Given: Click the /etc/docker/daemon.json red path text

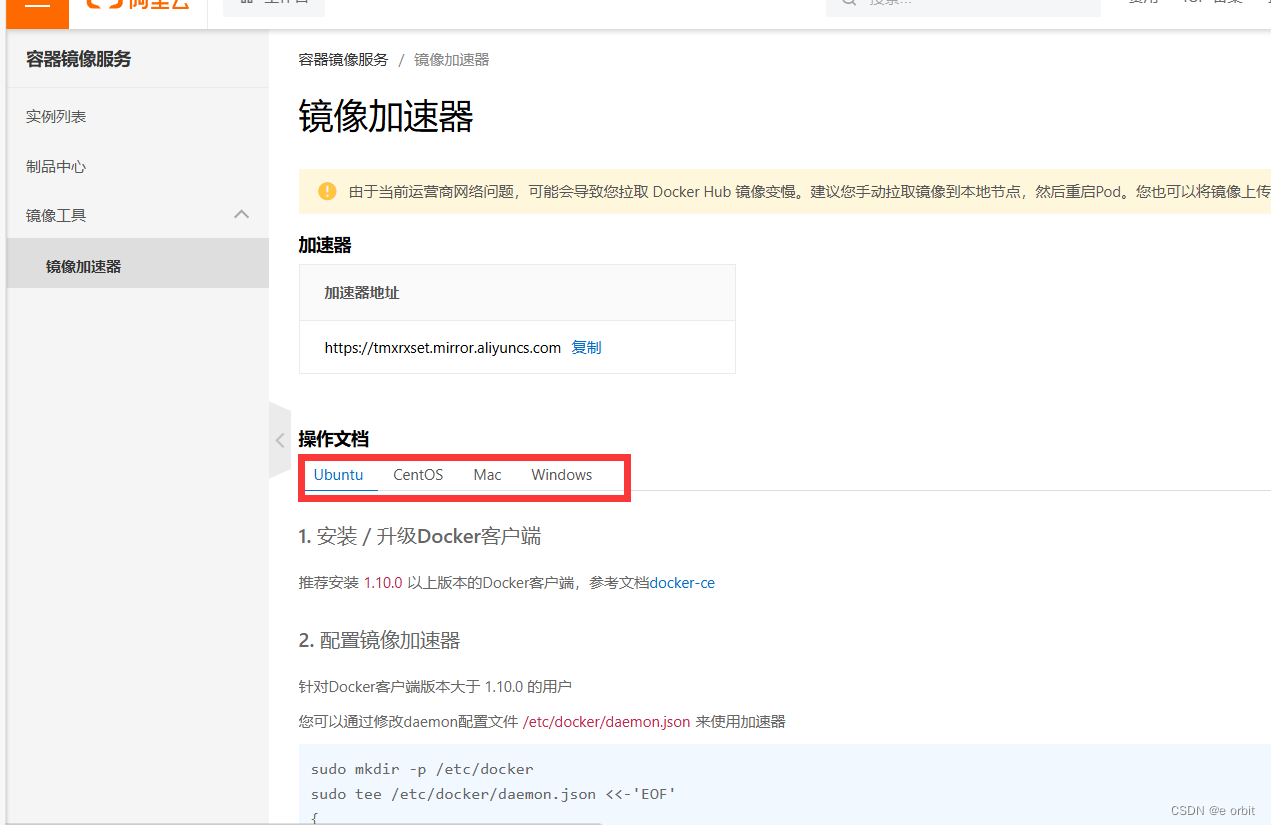Looking at the screenshot, I should click(606, 722).
